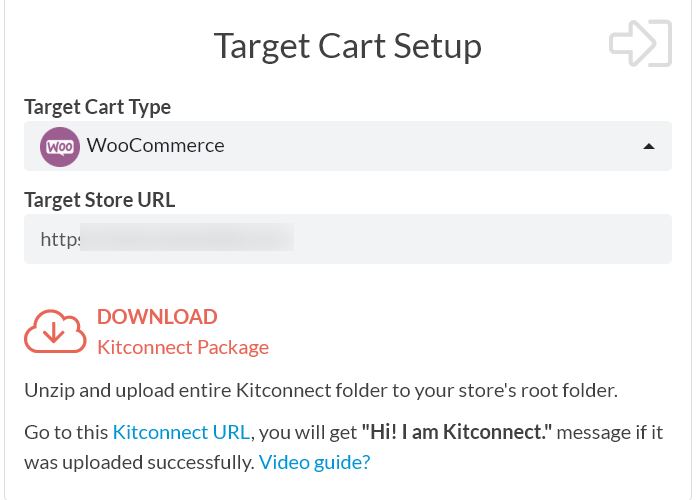Click the arrow-into-box icon beside the title
This screenshot has height=500, width=700.
(640, 44)
